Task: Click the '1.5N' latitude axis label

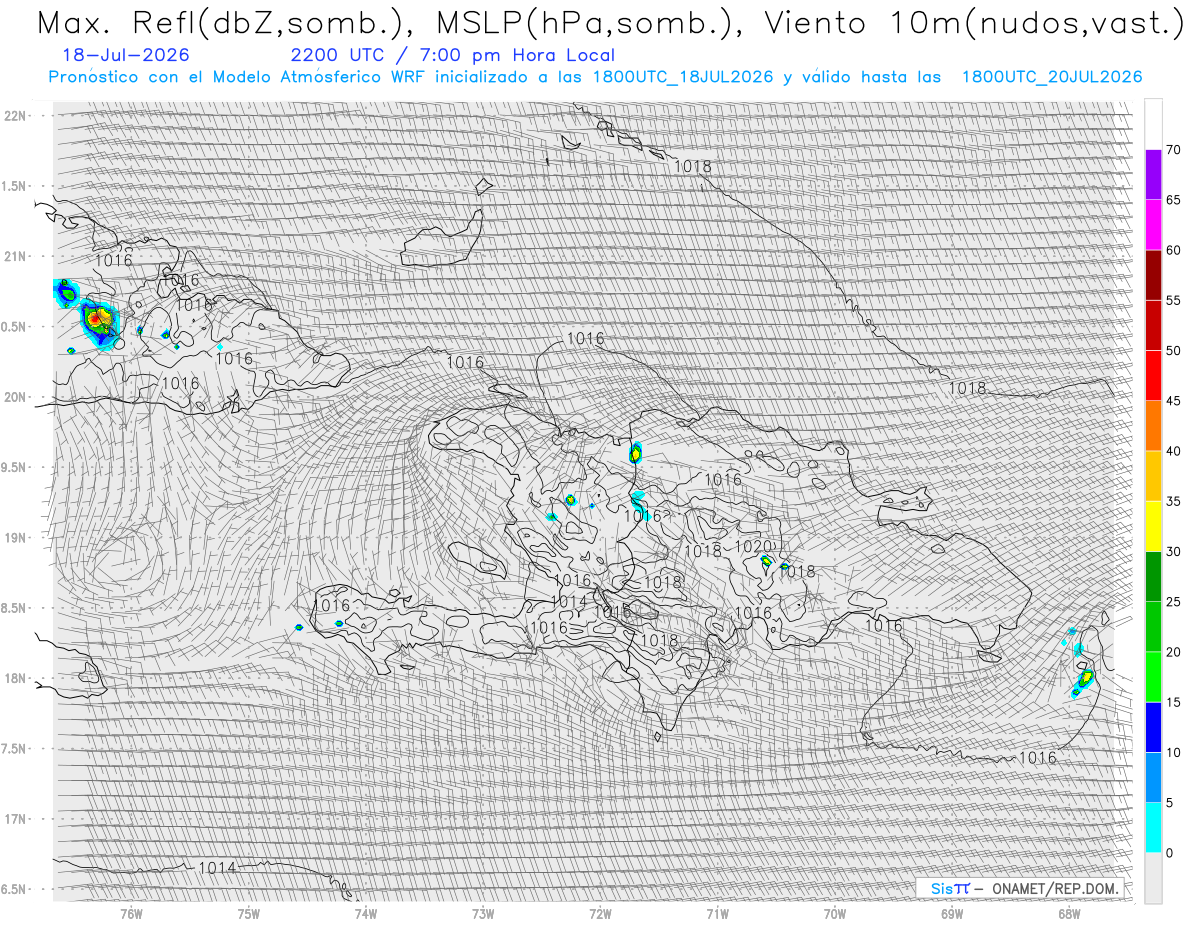Action: click(14, 186)
